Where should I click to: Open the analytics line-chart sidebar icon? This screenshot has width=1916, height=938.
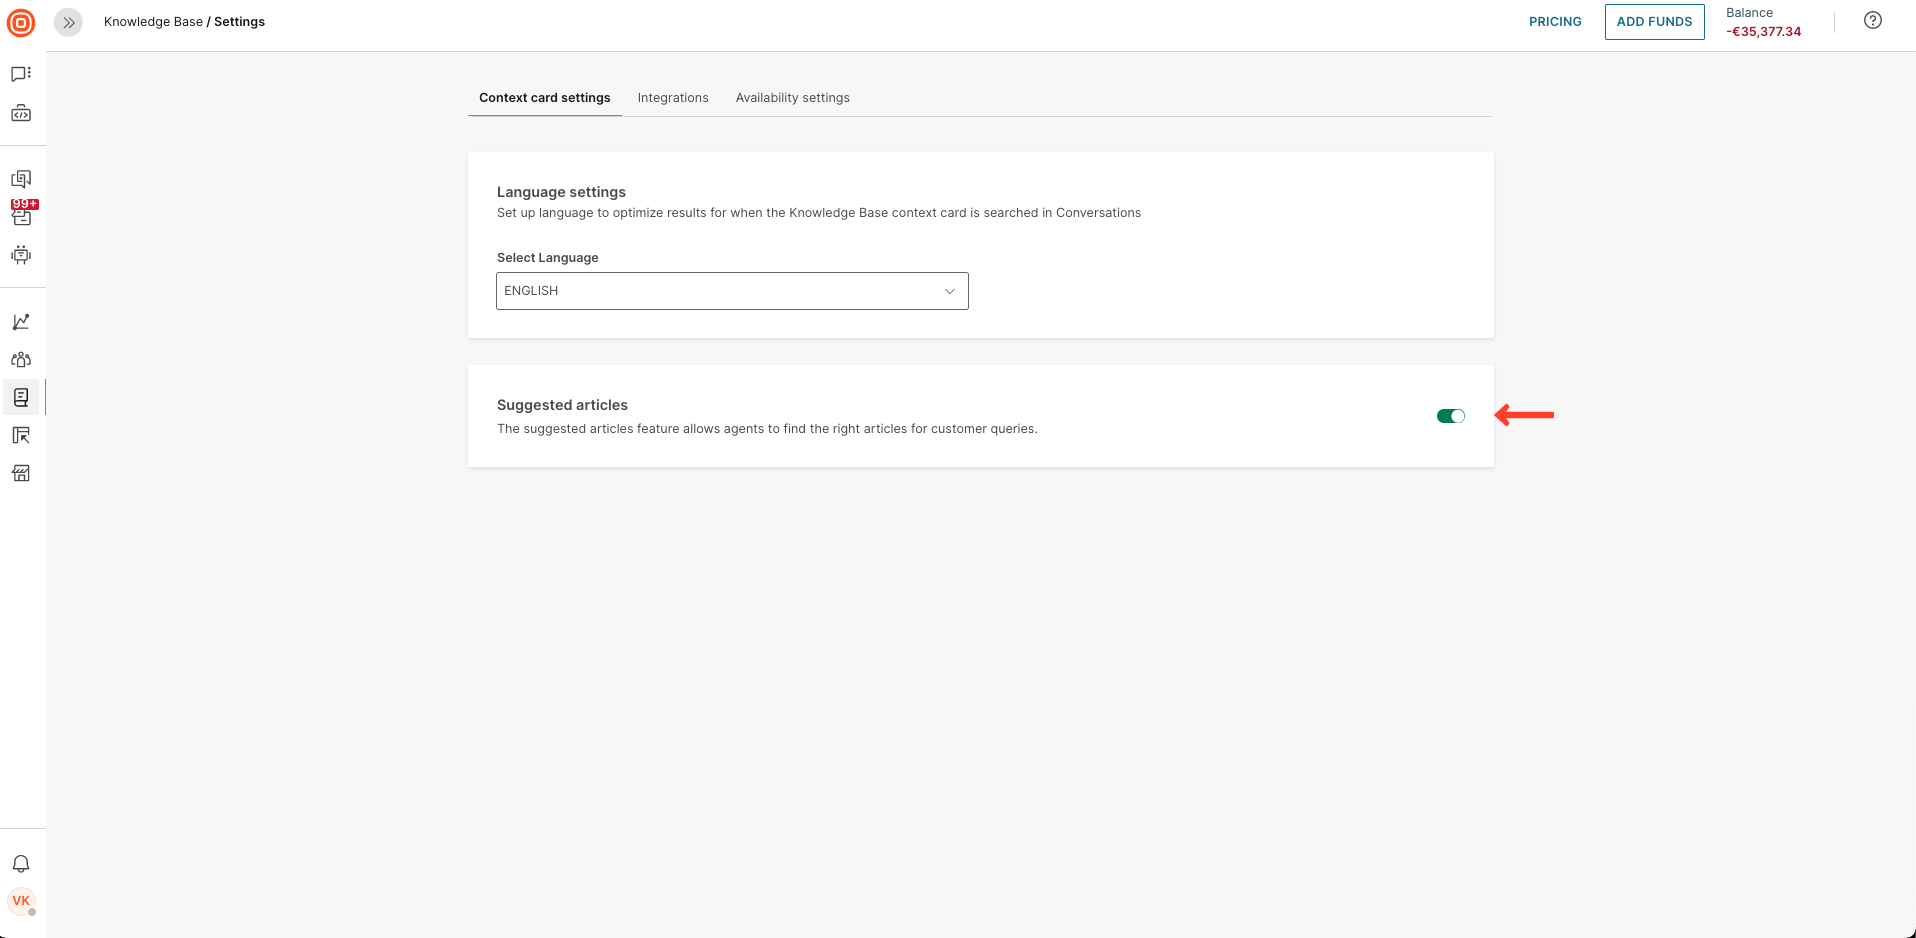21,322
